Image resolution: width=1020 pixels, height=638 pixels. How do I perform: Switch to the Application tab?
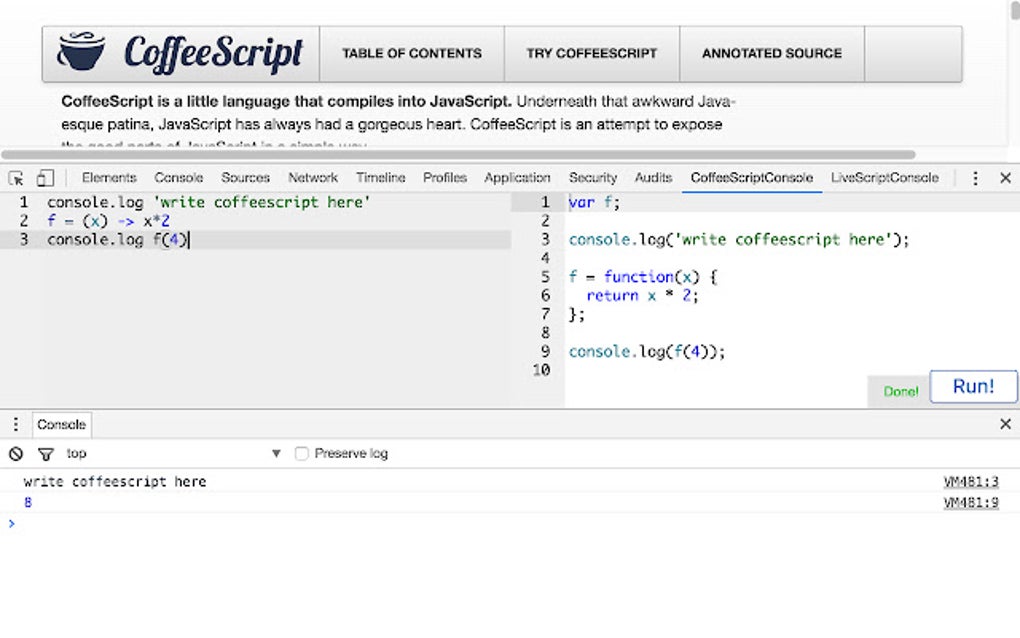pyautogui.click(x=517, y=178)
